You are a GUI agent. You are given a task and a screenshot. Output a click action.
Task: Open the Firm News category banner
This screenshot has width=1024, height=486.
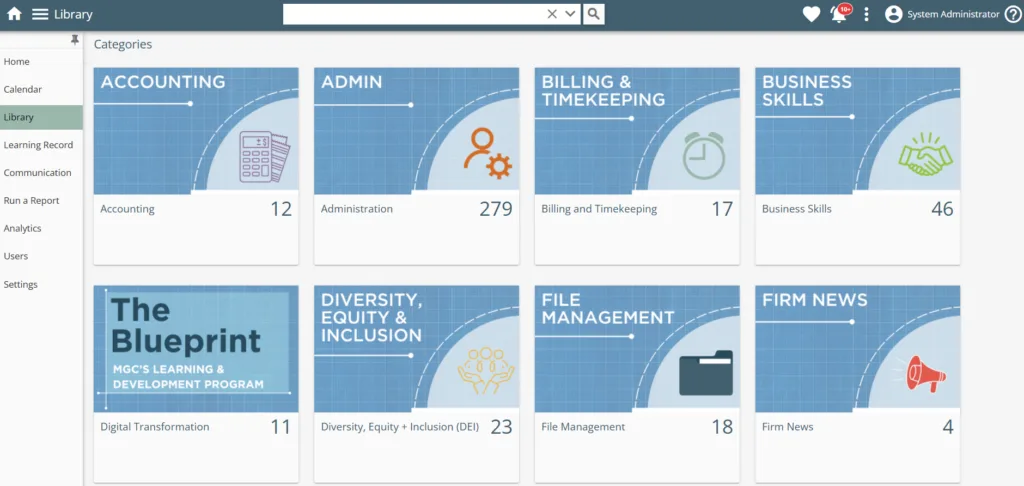pyautogui.click(x=858, y=349)
